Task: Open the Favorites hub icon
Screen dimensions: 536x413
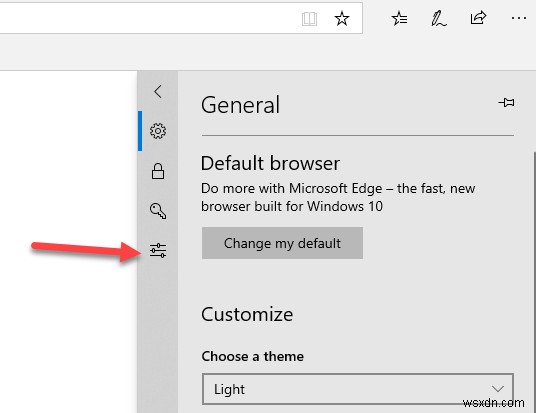Action: [399, 18]
